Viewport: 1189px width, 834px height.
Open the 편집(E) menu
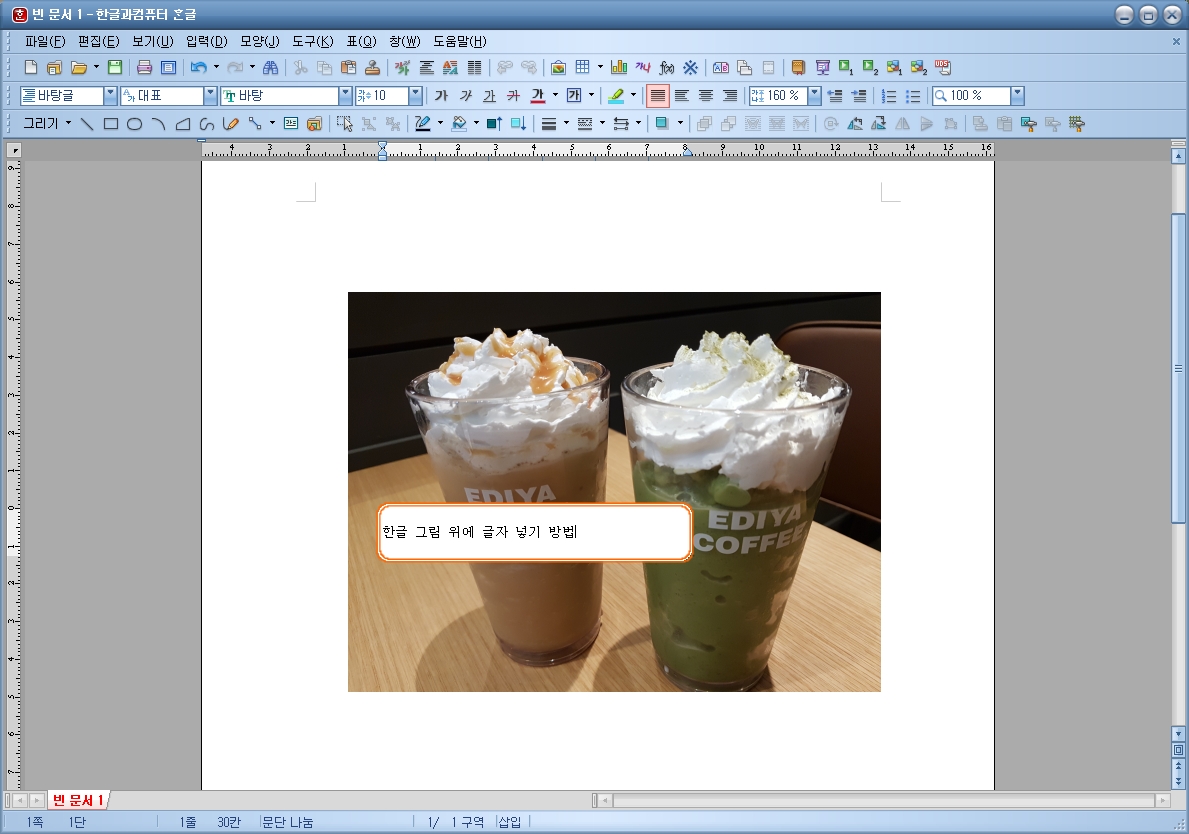[x=99, y=42]
